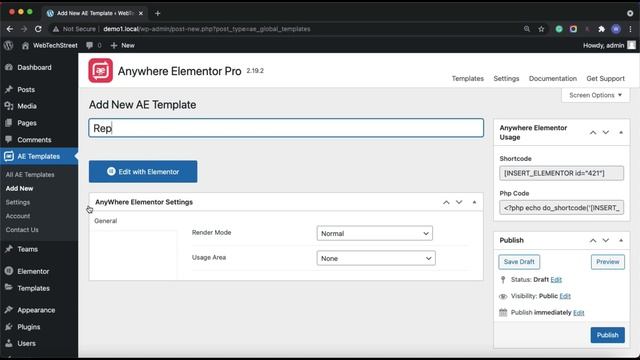Collapse the AnyWhere Elementor Settings panel
640x360 pixels.
474,202
